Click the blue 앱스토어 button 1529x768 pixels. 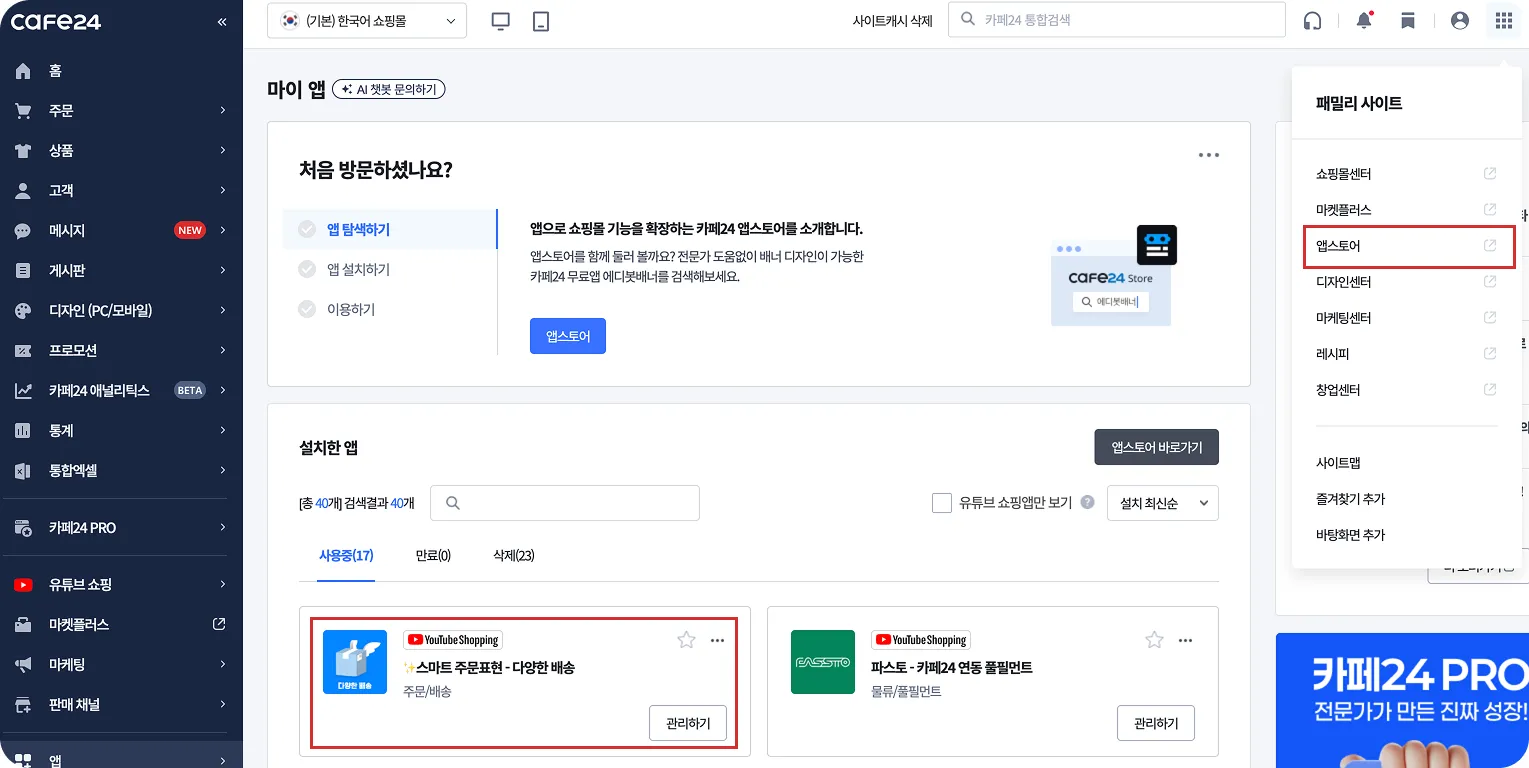pyautogui.click(x=568, y=336)
